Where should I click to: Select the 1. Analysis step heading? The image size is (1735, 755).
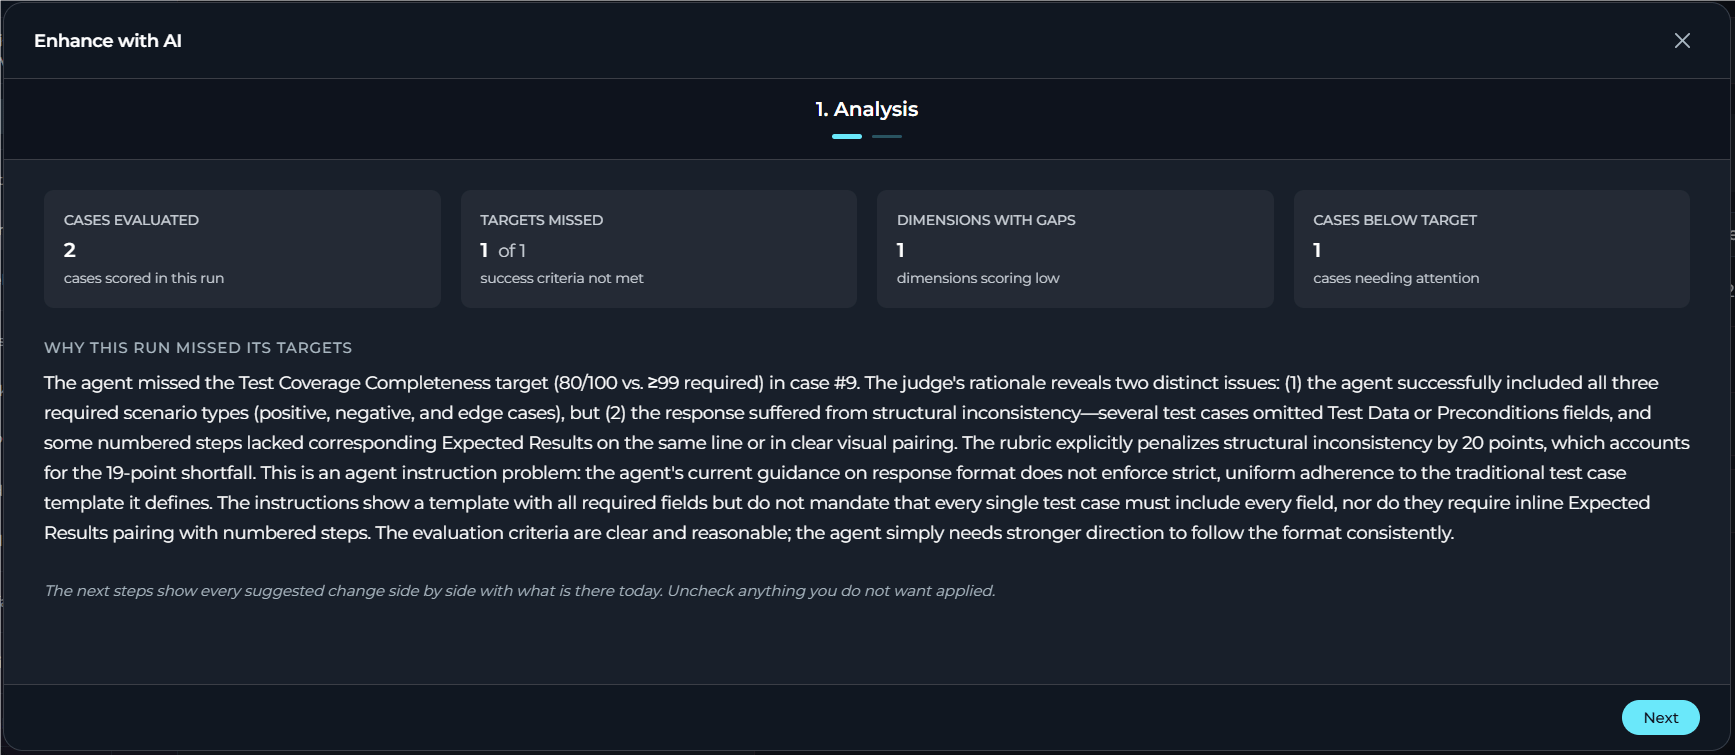(866, 109)
